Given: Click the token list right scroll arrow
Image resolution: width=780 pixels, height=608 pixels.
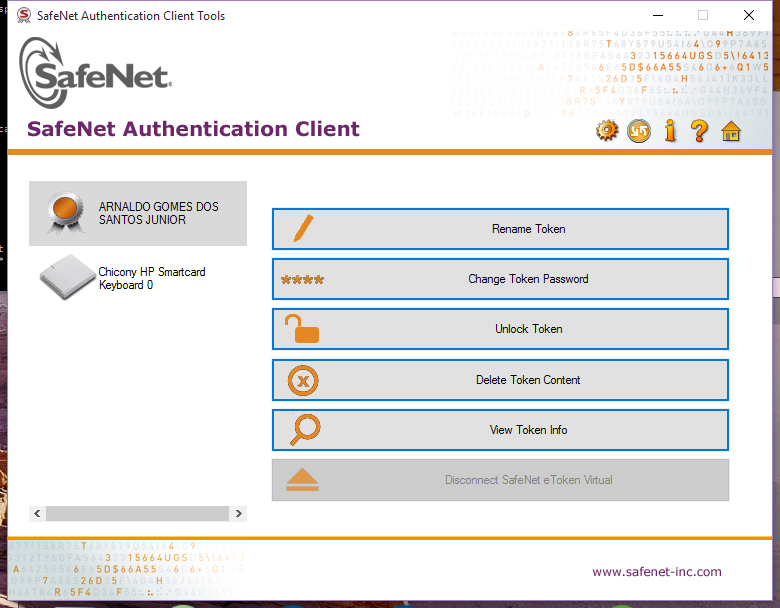Looking at the screenshot, I should coord(239,513).
